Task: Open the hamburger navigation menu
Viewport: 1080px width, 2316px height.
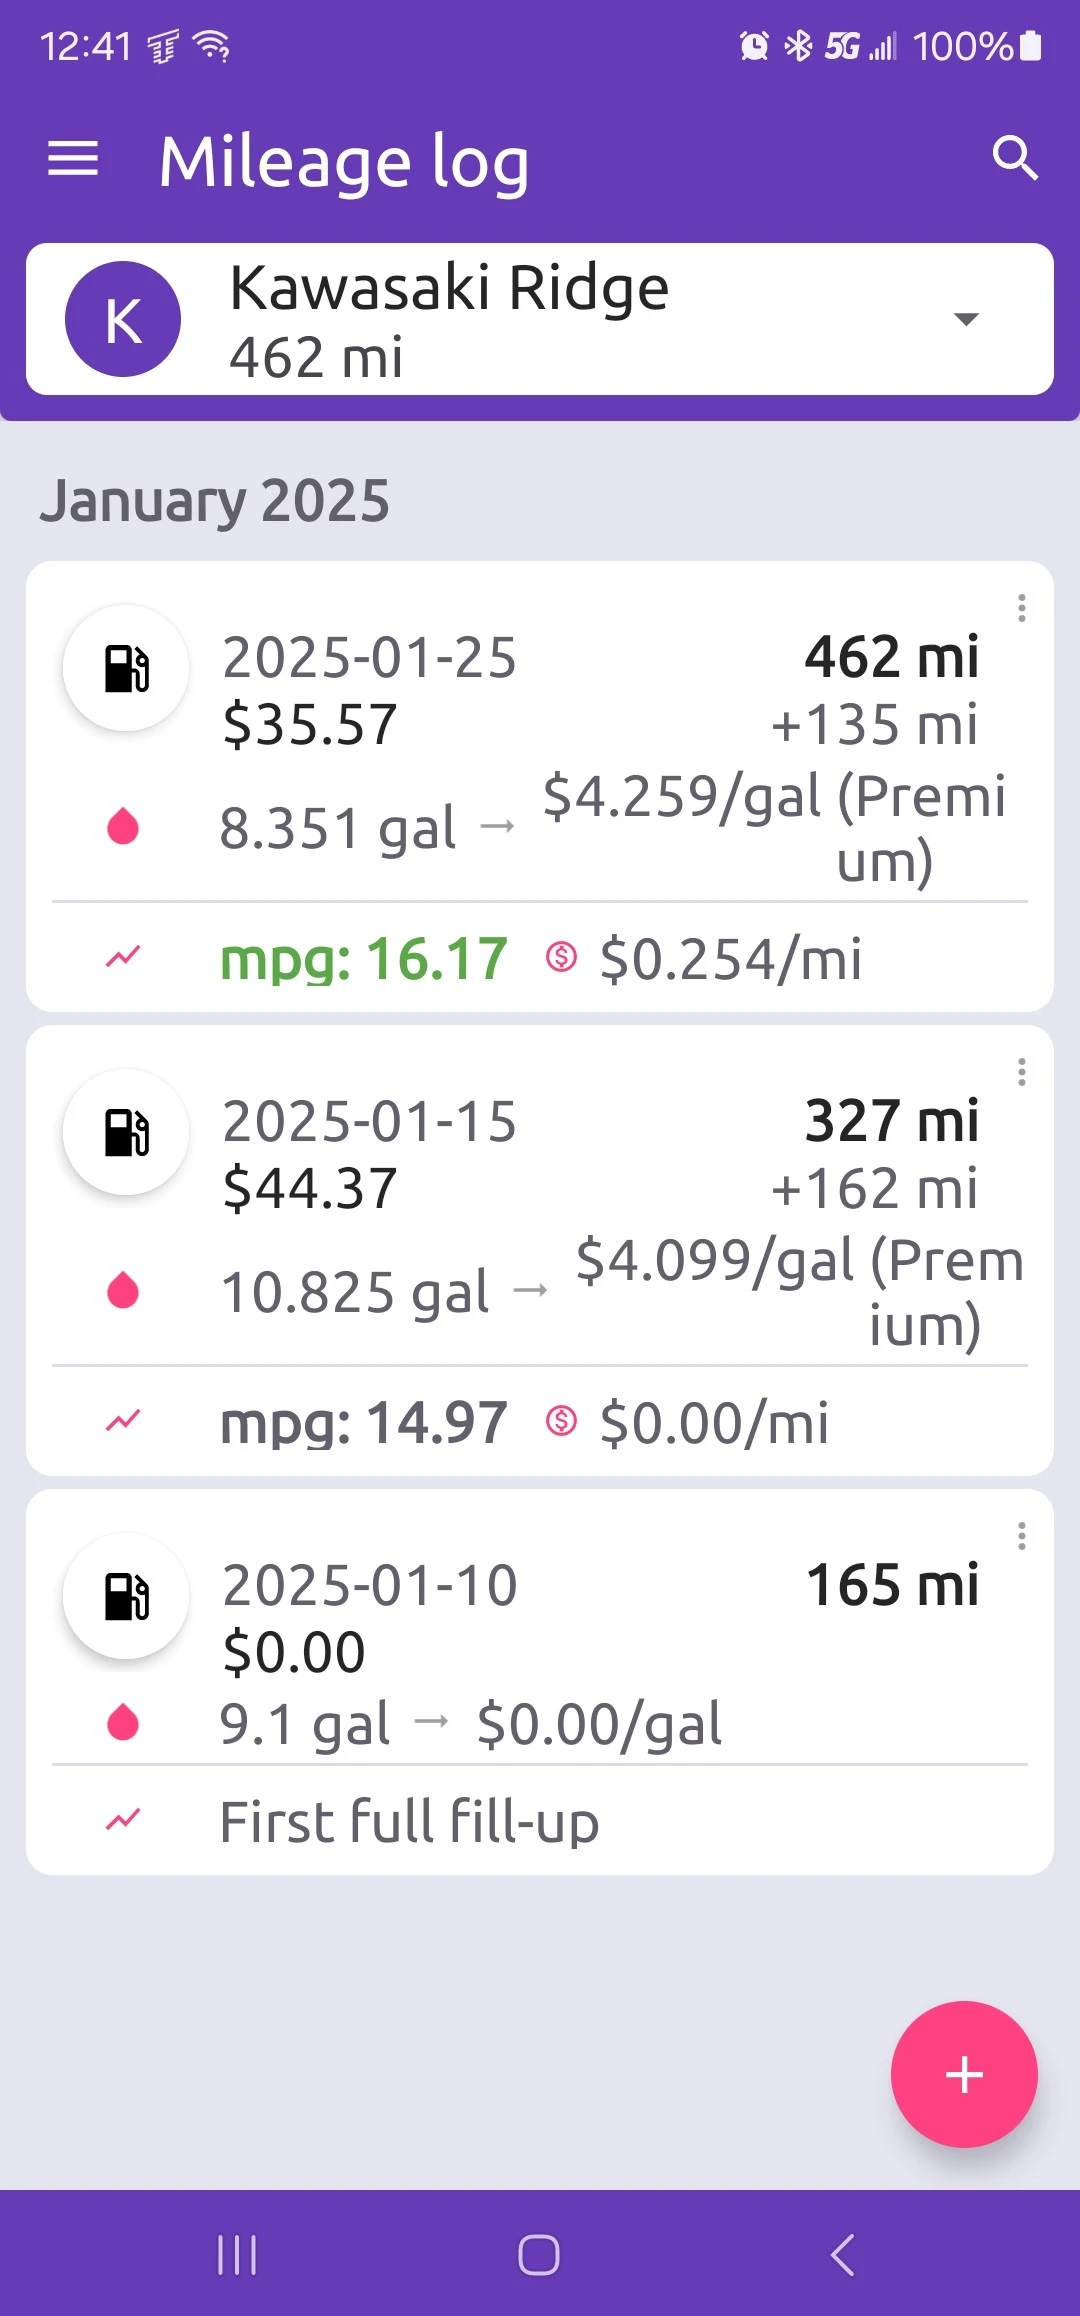Action: (x=73, y=159)
